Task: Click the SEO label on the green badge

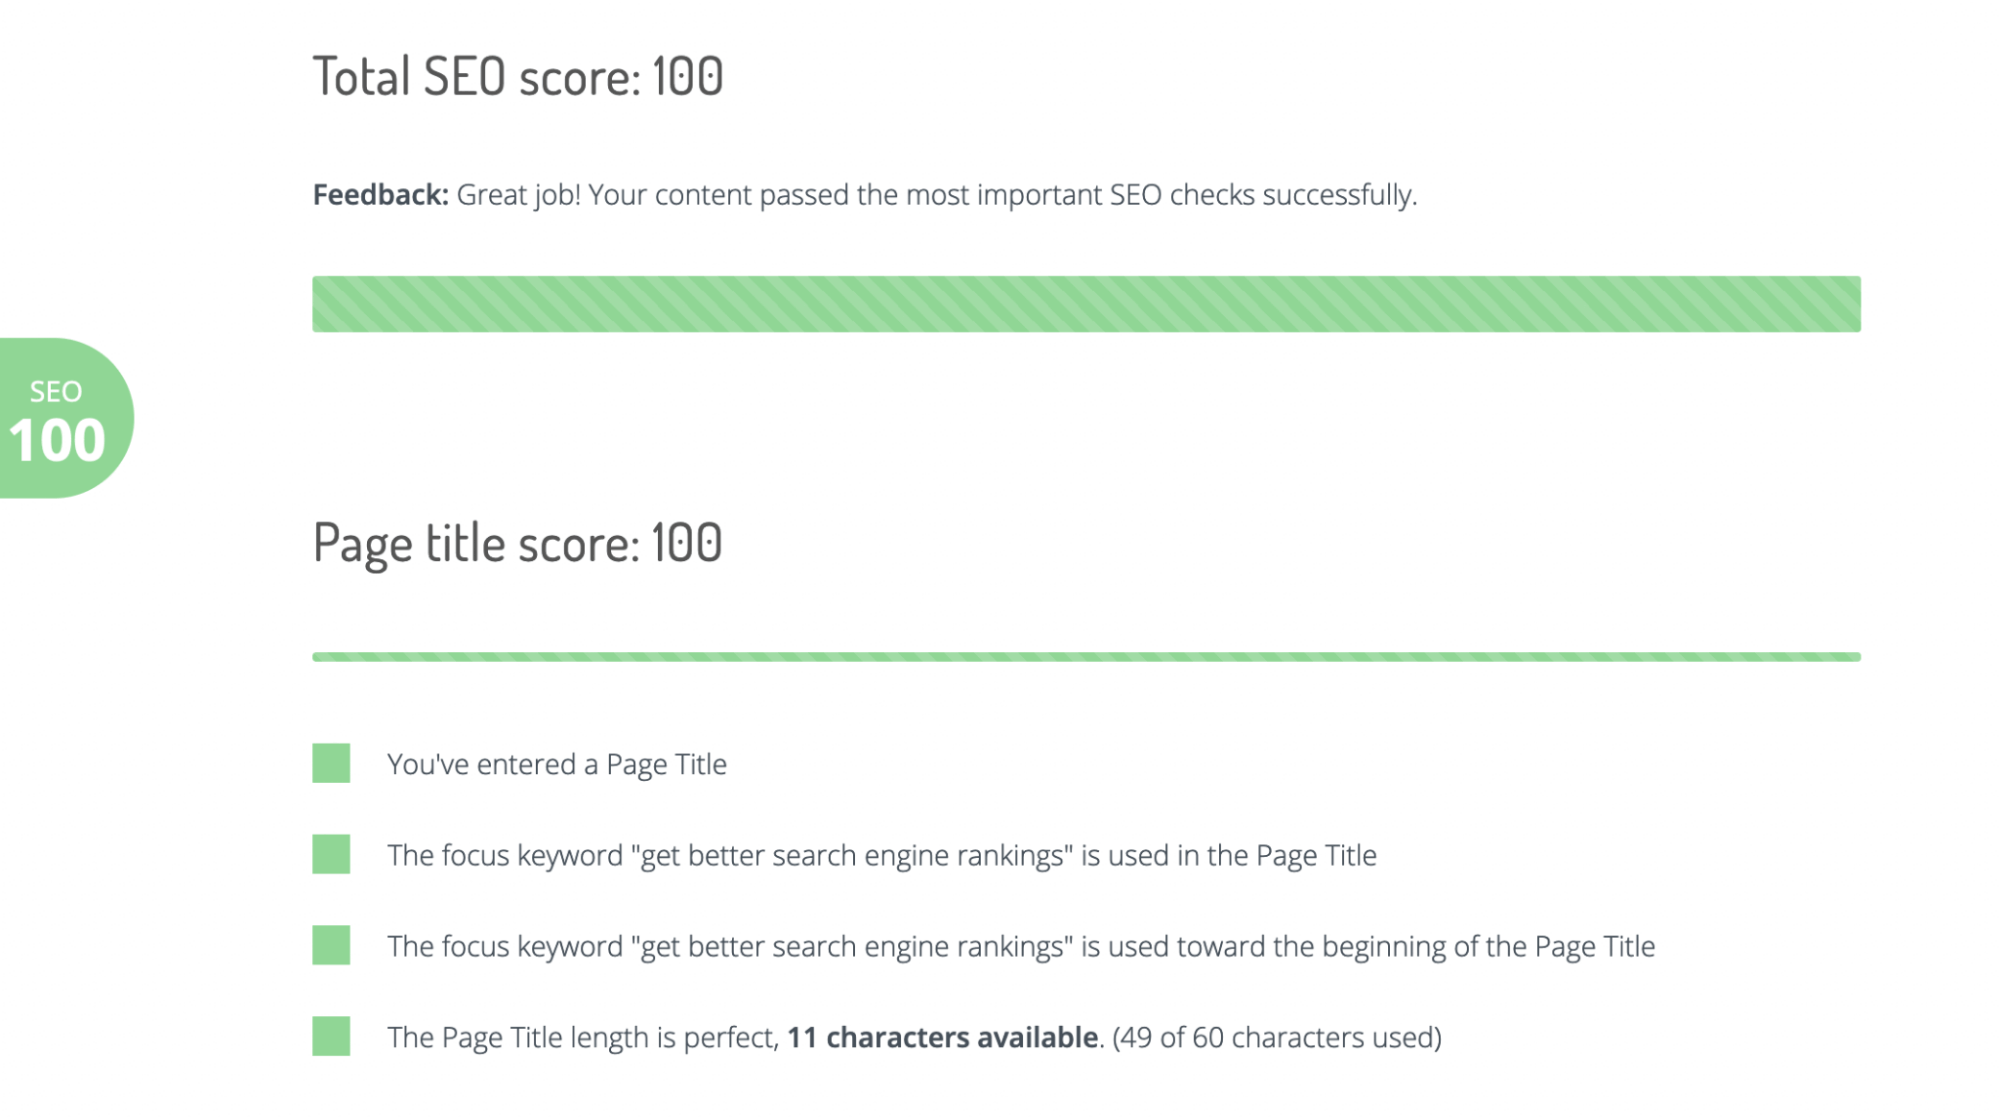Action: point(55,391)
